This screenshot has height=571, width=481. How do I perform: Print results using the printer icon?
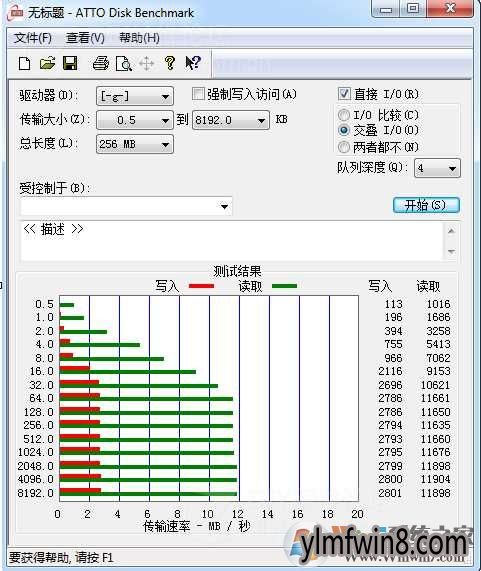point(101,63)
